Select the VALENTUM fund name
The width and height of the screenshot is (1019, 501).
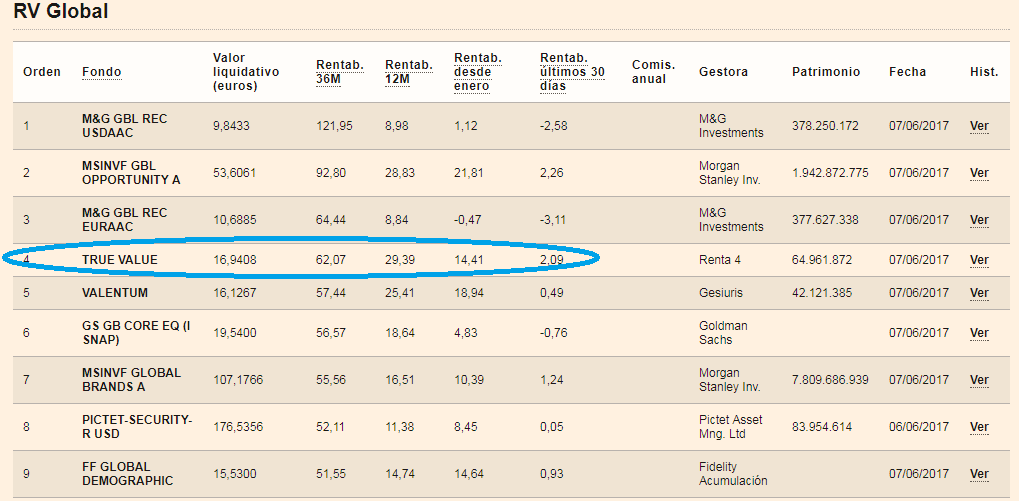point(115,293)
